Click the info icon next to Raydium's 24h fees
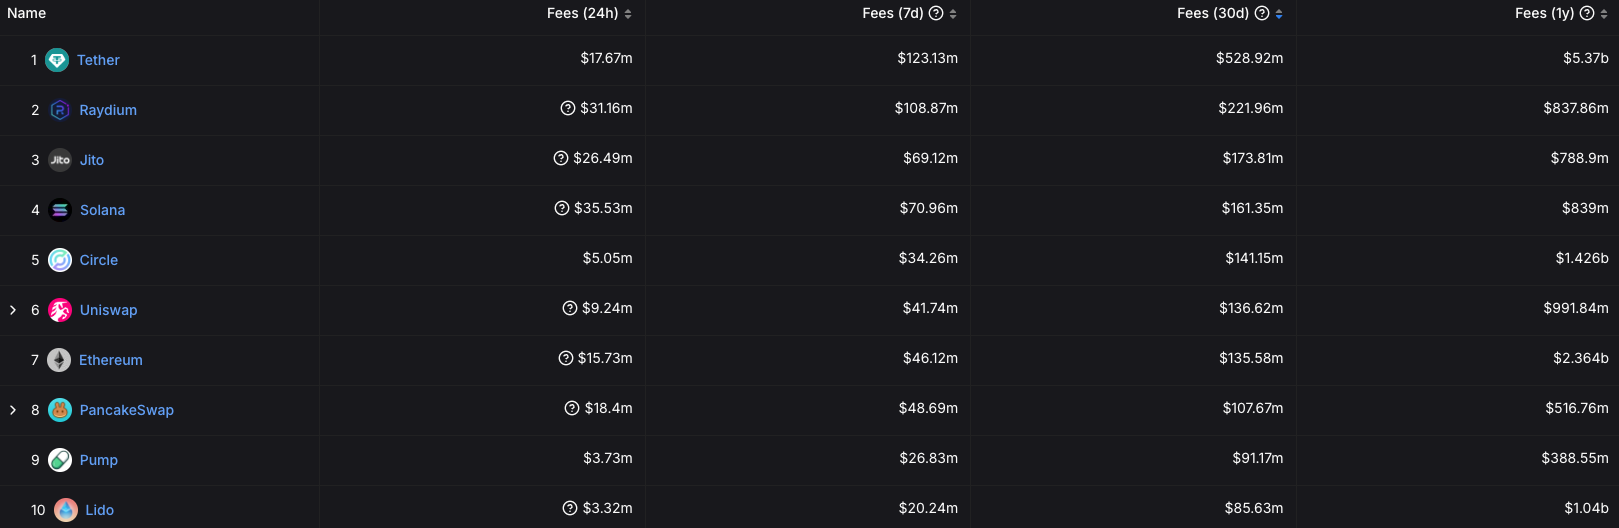Viewport: 1619px width, 528px height. tap(568, 108)
